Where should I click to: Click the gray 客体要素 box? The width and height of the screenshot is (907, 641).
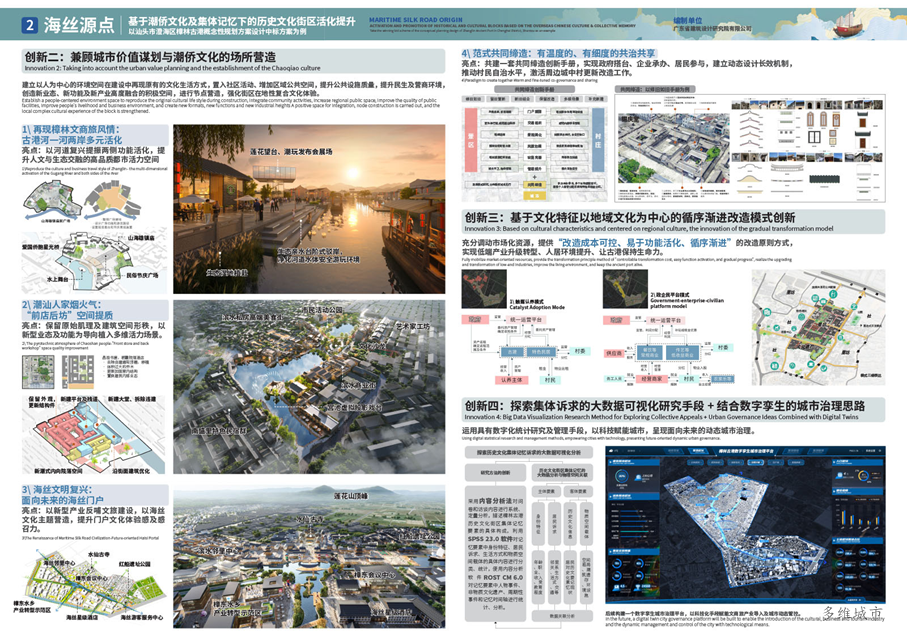(x=578, y=491)
